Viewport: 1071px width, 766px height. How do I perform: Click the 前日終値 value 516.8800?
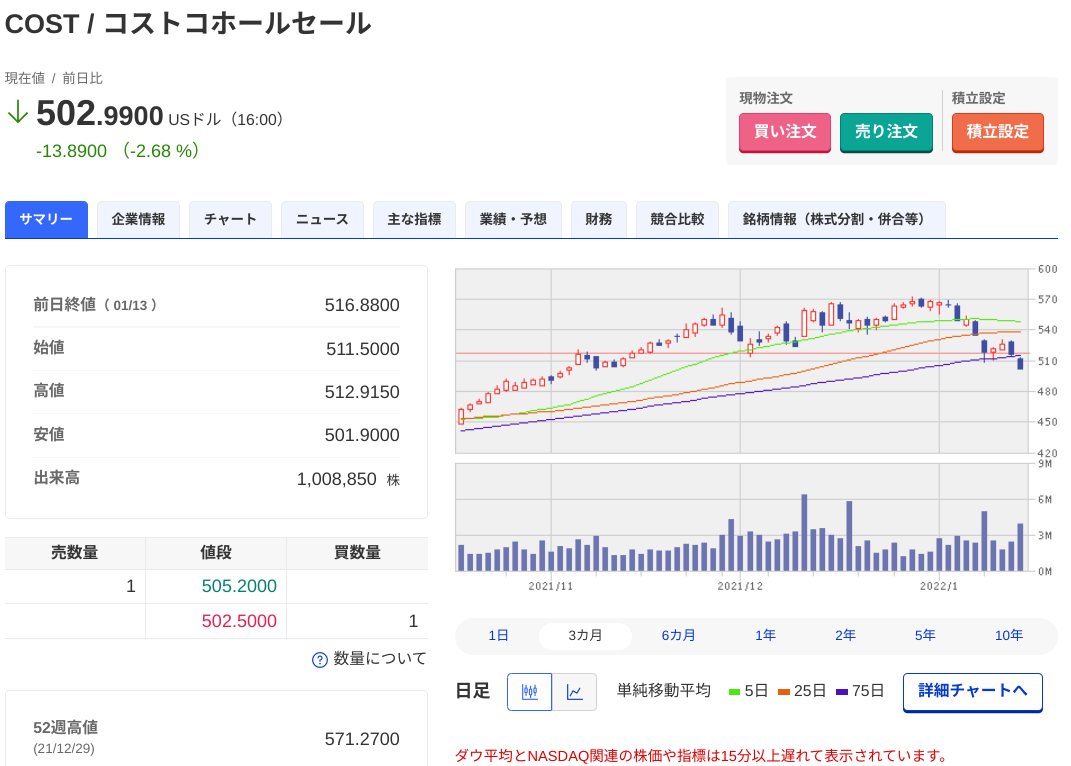pos(362,305)
